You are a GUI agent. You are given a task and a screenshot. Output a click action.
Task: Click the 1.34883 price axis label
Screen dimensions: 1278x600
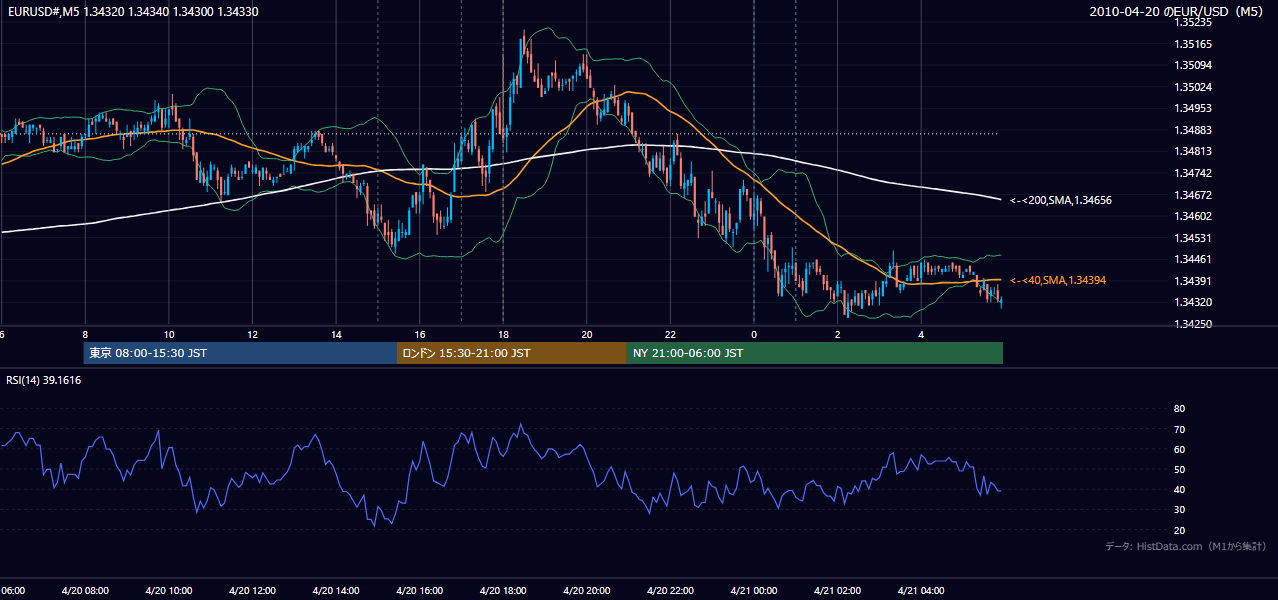pos(1193,130)
